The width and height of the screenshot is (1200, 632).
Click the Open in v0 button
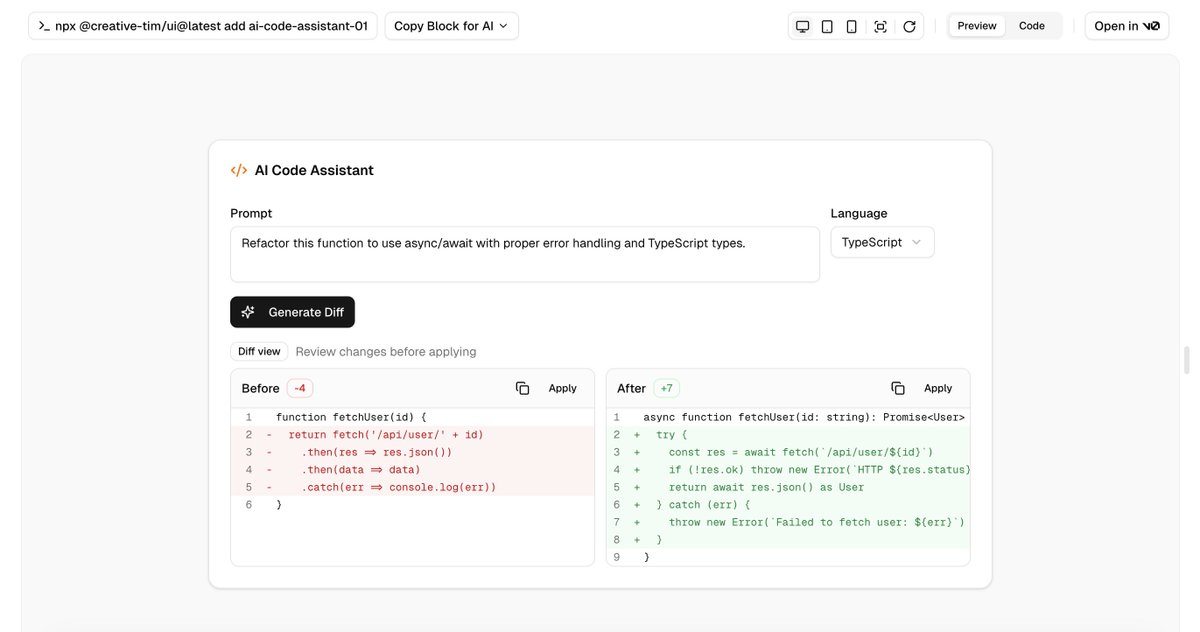[1127, 26]
